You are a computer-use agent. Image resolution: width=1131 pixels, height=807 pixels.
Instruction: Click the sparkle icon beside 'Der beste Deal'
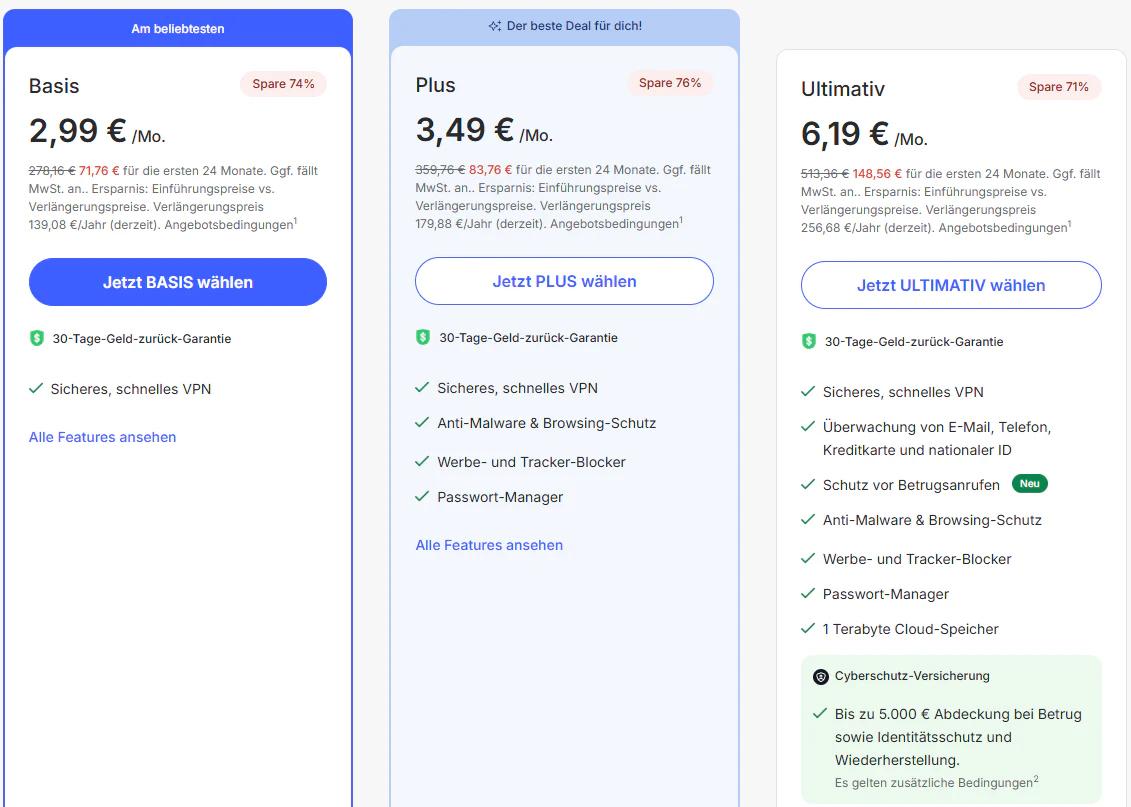[x=494, y=26]
